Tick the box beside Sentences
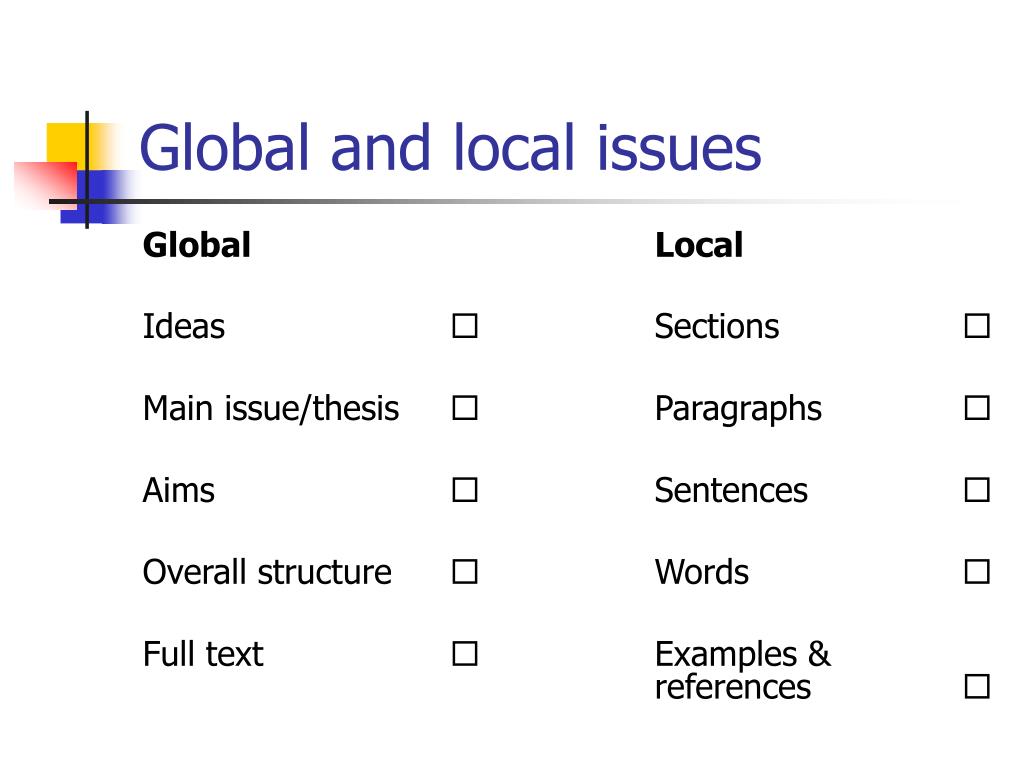The width and height of the screenshot is (1024, 768). click(x=977, y=490)
